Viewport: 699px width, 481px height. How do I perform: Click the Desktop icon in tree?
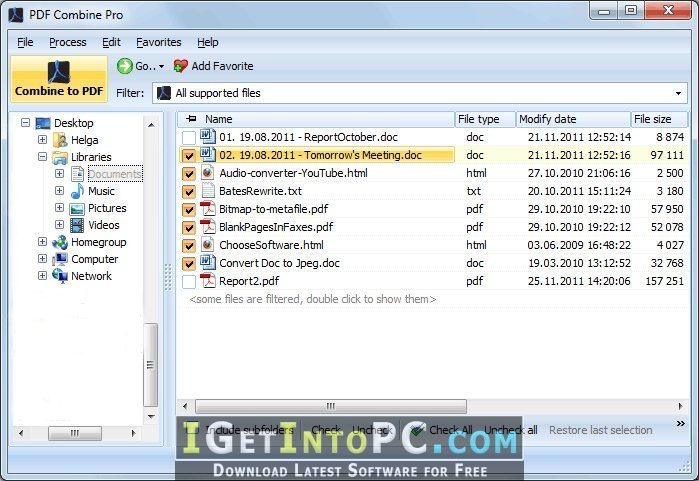pyautogui.click(x=43, y=123)
